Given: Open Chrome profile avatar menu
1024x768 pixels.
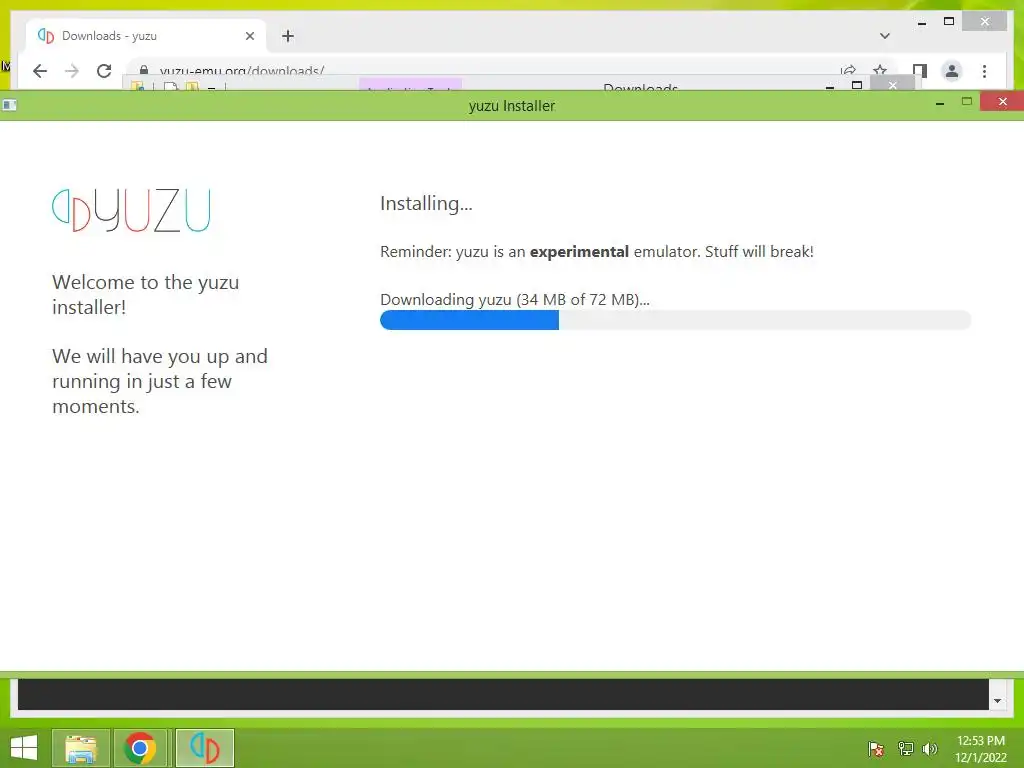Looking at the screenshot, I should tap(952, 71).
